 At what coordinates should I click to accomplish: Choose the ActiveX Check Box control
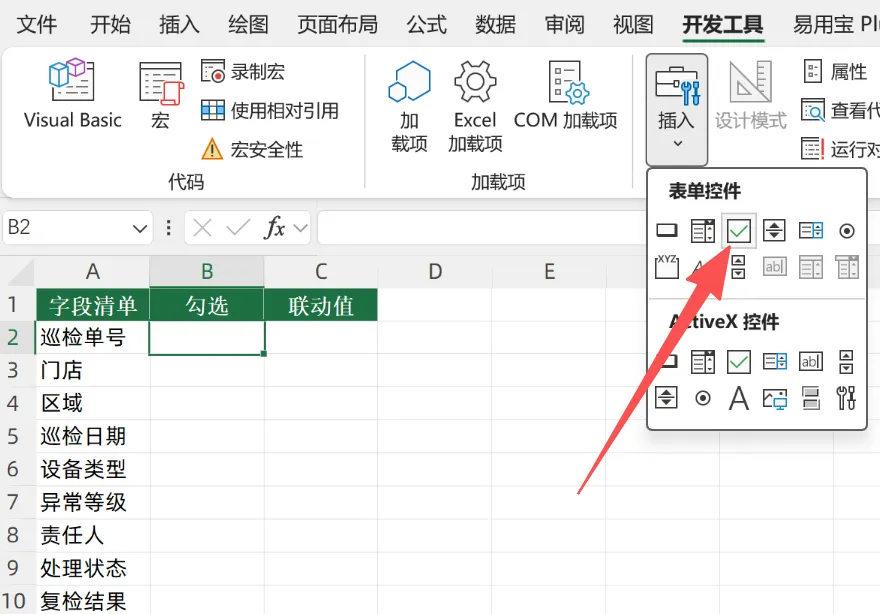[739, 362]
